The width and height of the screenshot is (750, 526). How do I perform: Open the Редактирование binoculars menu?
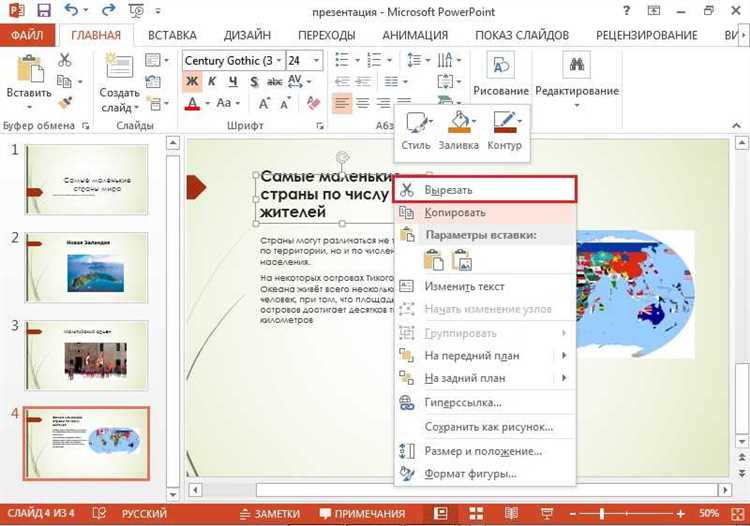tap(577, 77)
